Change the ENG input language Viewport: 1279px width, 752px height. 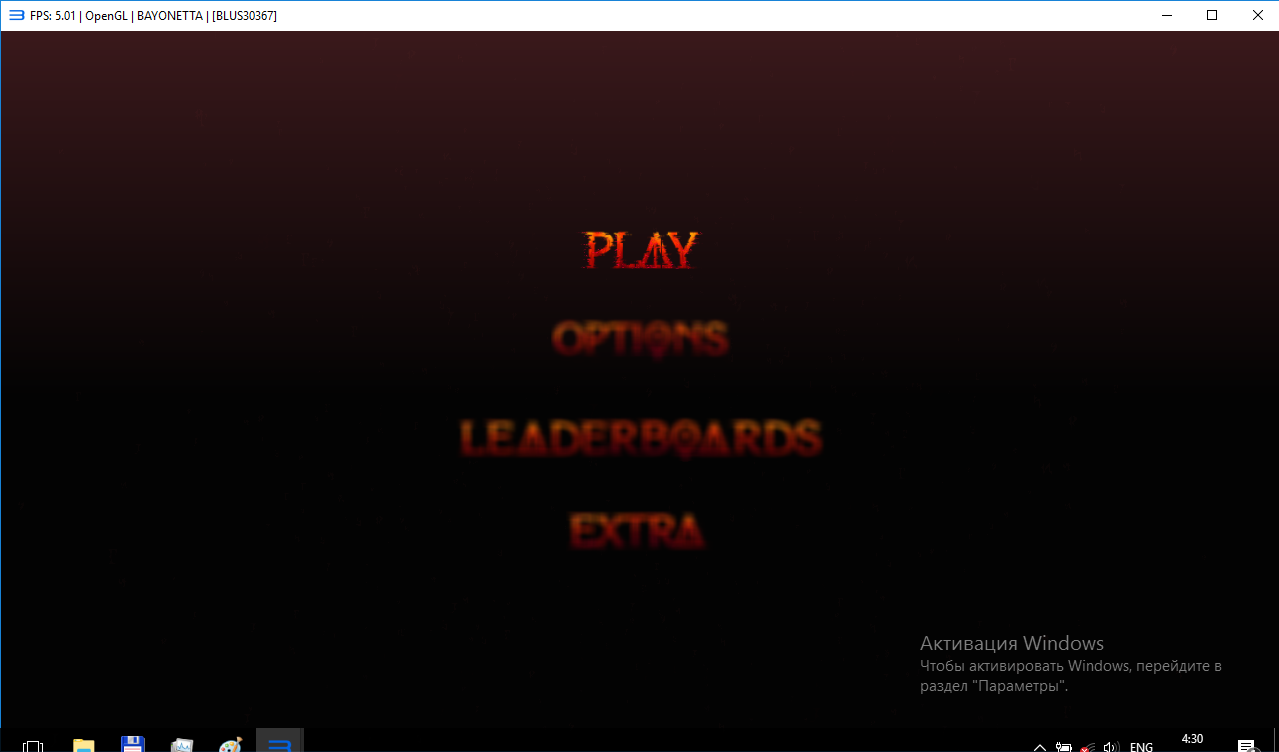coord(1142,746)
